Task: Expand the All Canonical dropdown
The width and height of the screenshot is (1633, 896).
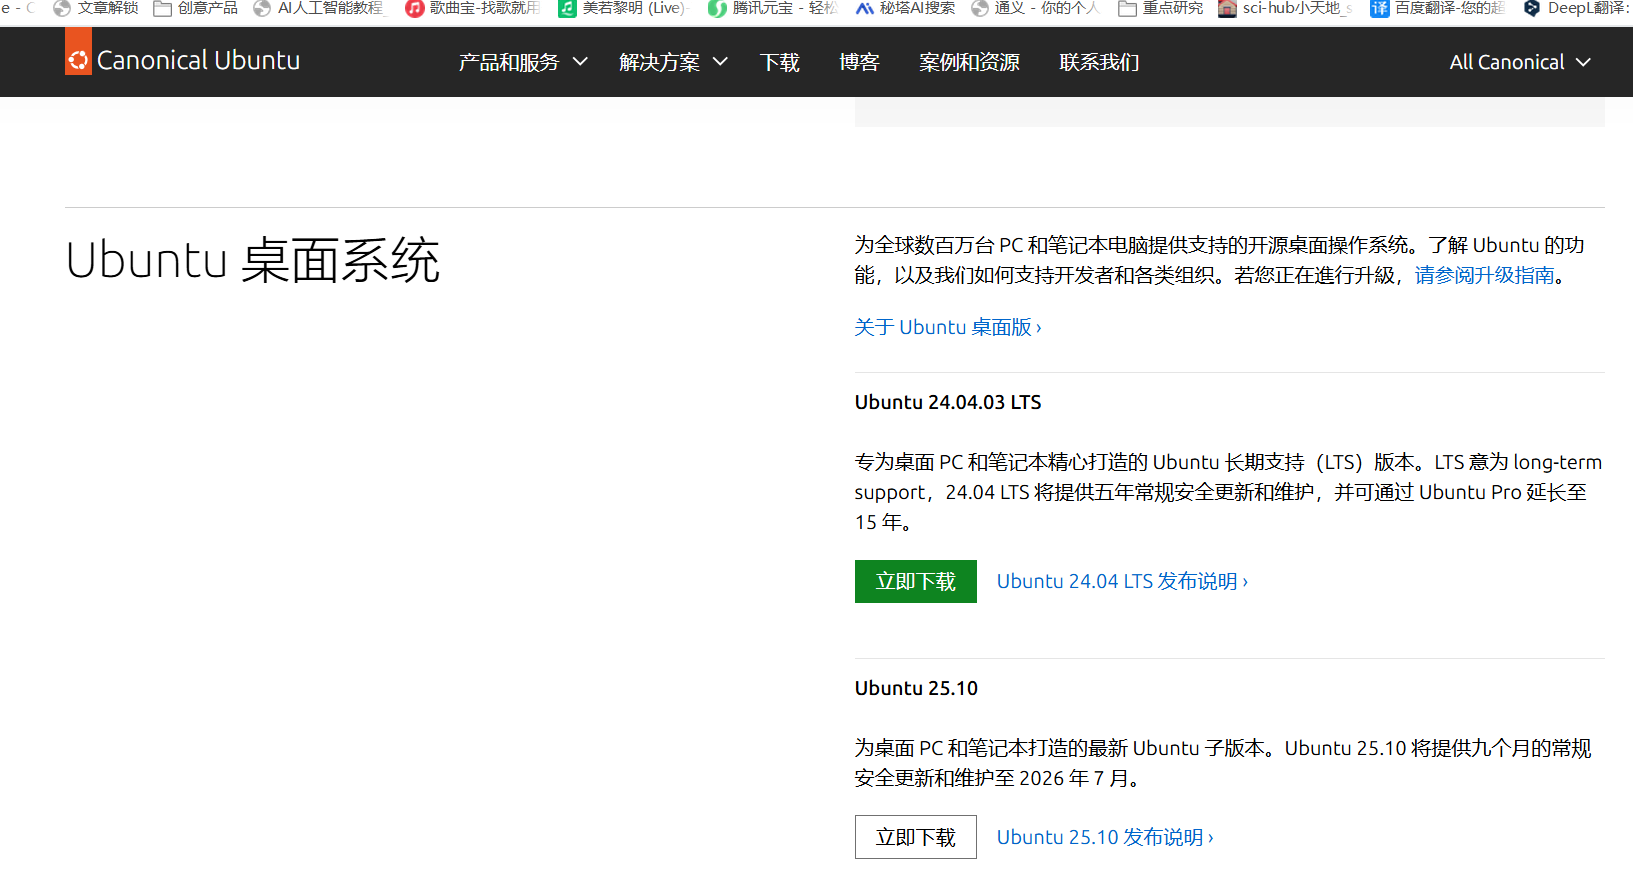Action: pos(1520,62)
